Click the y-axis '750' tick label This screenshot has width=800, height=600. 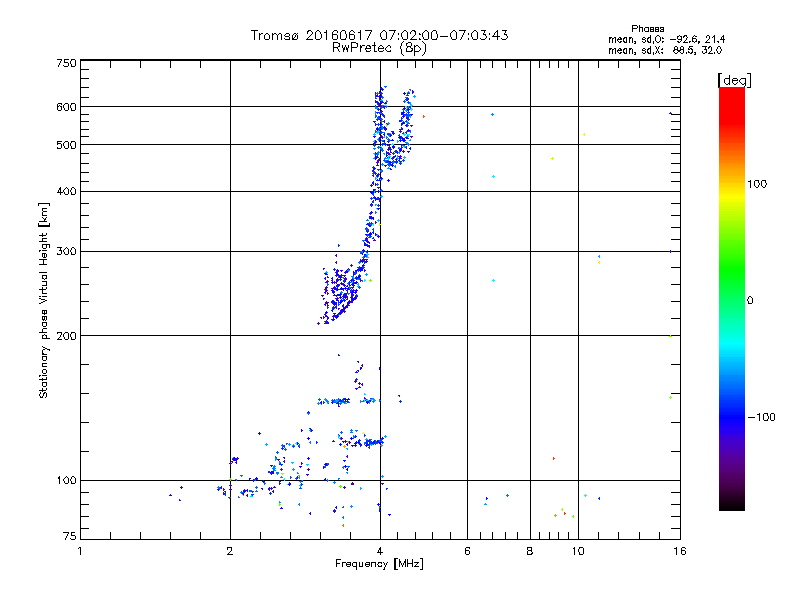pos(66,63)
